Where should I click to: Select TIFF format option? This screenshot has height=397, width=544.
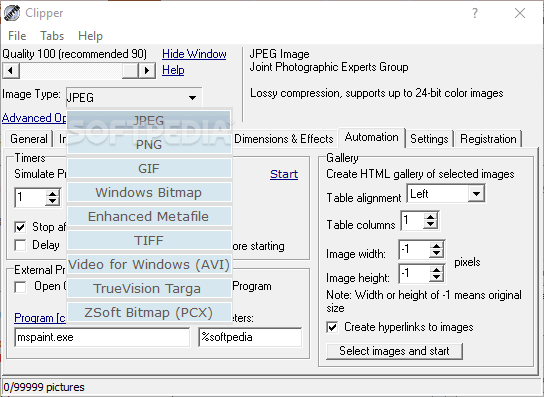149,240
